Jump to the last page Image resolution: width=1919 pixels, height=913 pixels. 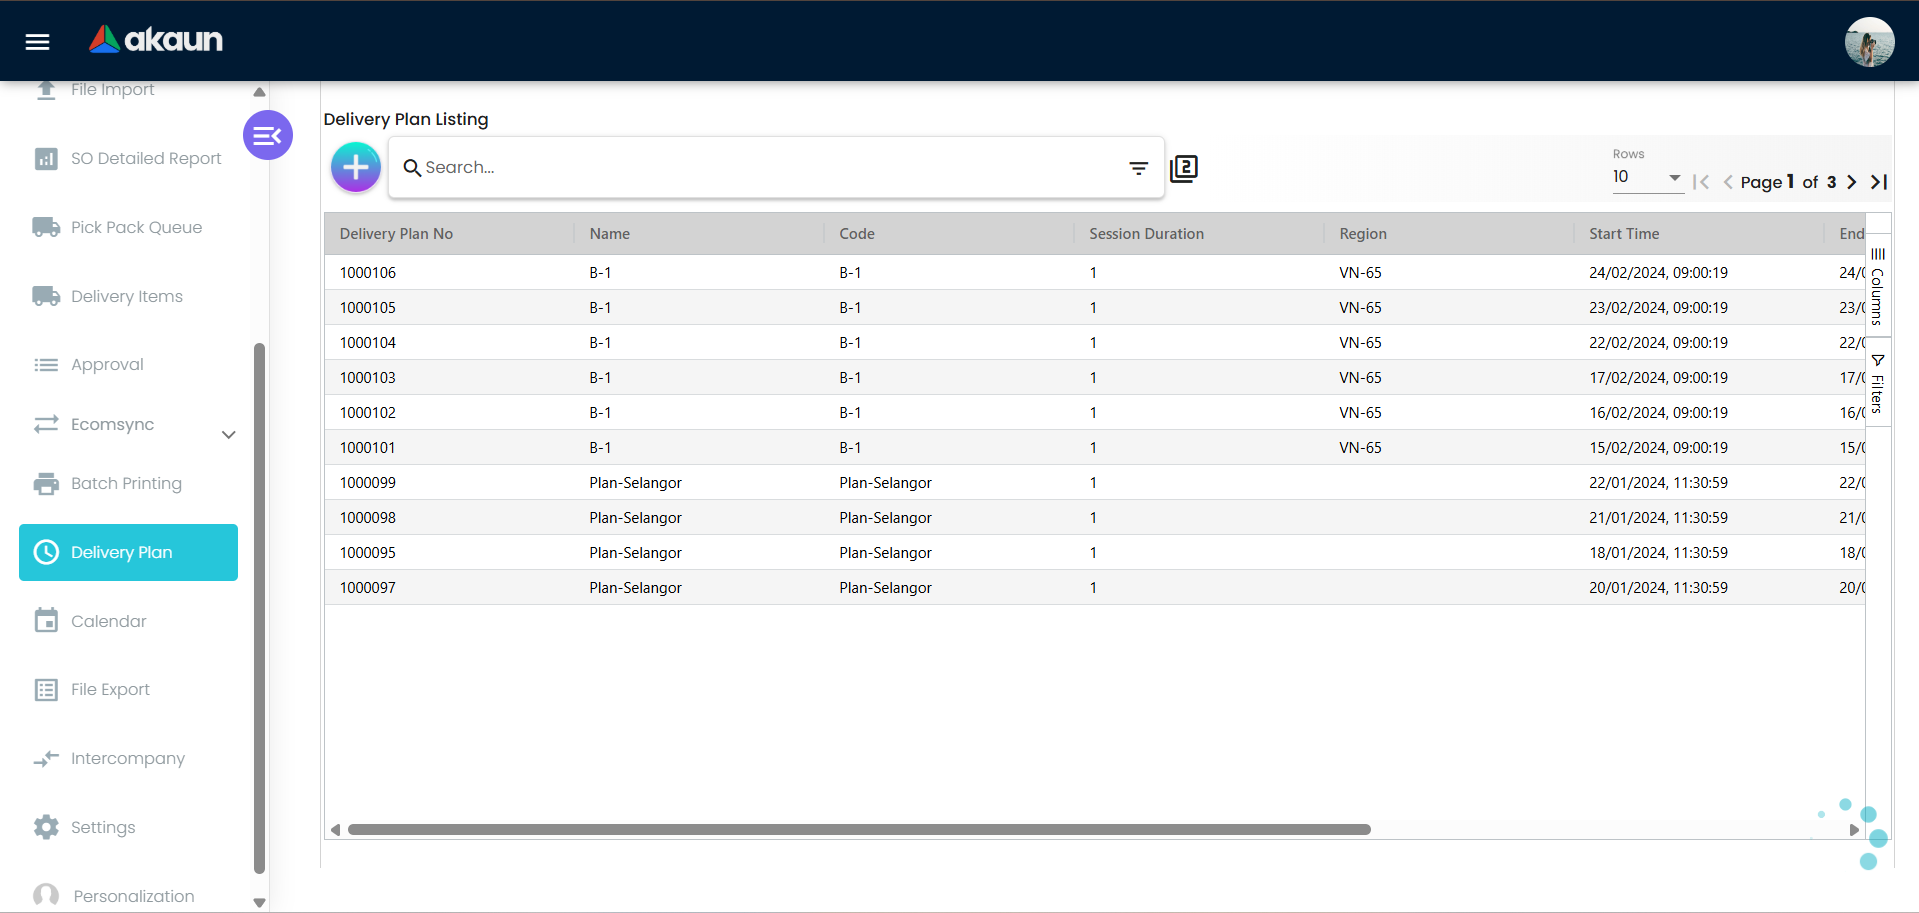(x=1879, y=182)
